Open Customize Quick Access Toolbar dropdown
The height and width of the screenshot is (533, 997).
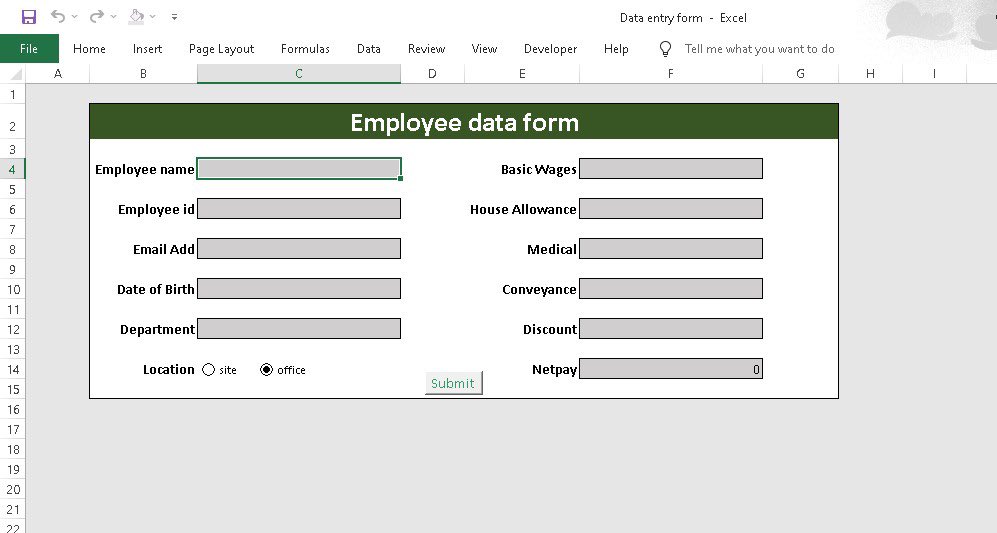click(x=174, y=17)
